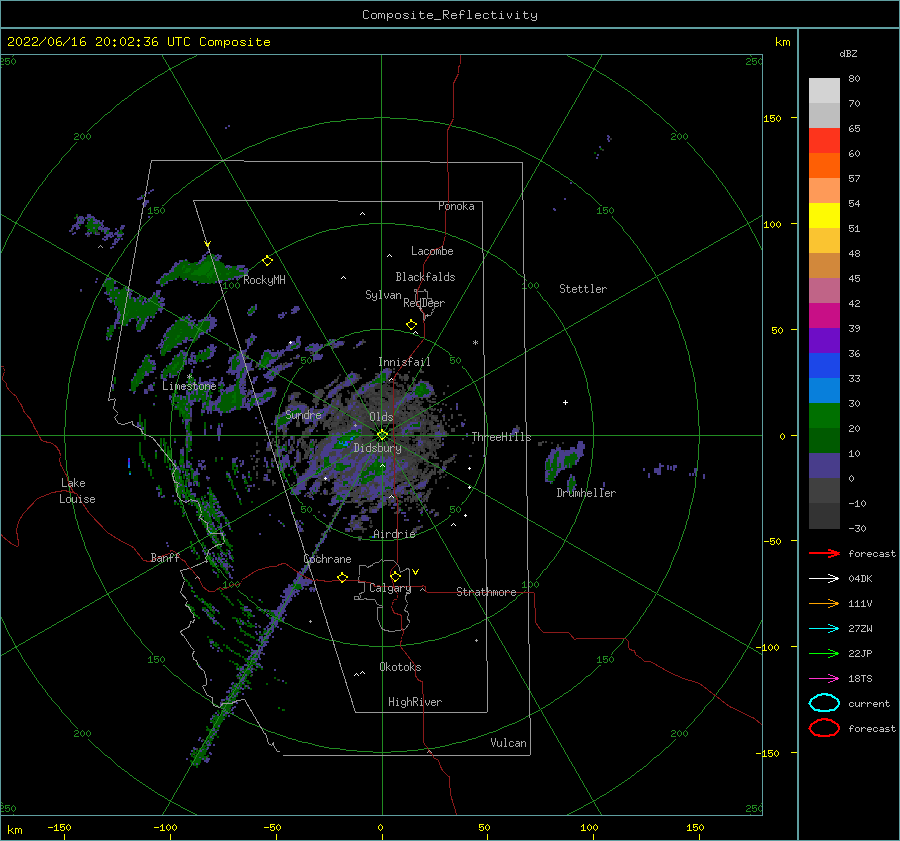Select the Okotoks label
Screen dimensions: 900x841
click(400, 667)
